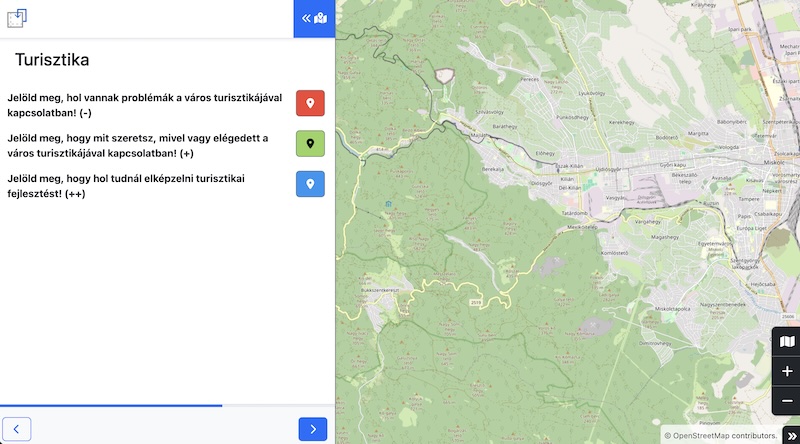Image resolution: width=800 pixels, height=444 pixels.
Task: Click the Tatárdomb label on the map
Action: [574, 213]
